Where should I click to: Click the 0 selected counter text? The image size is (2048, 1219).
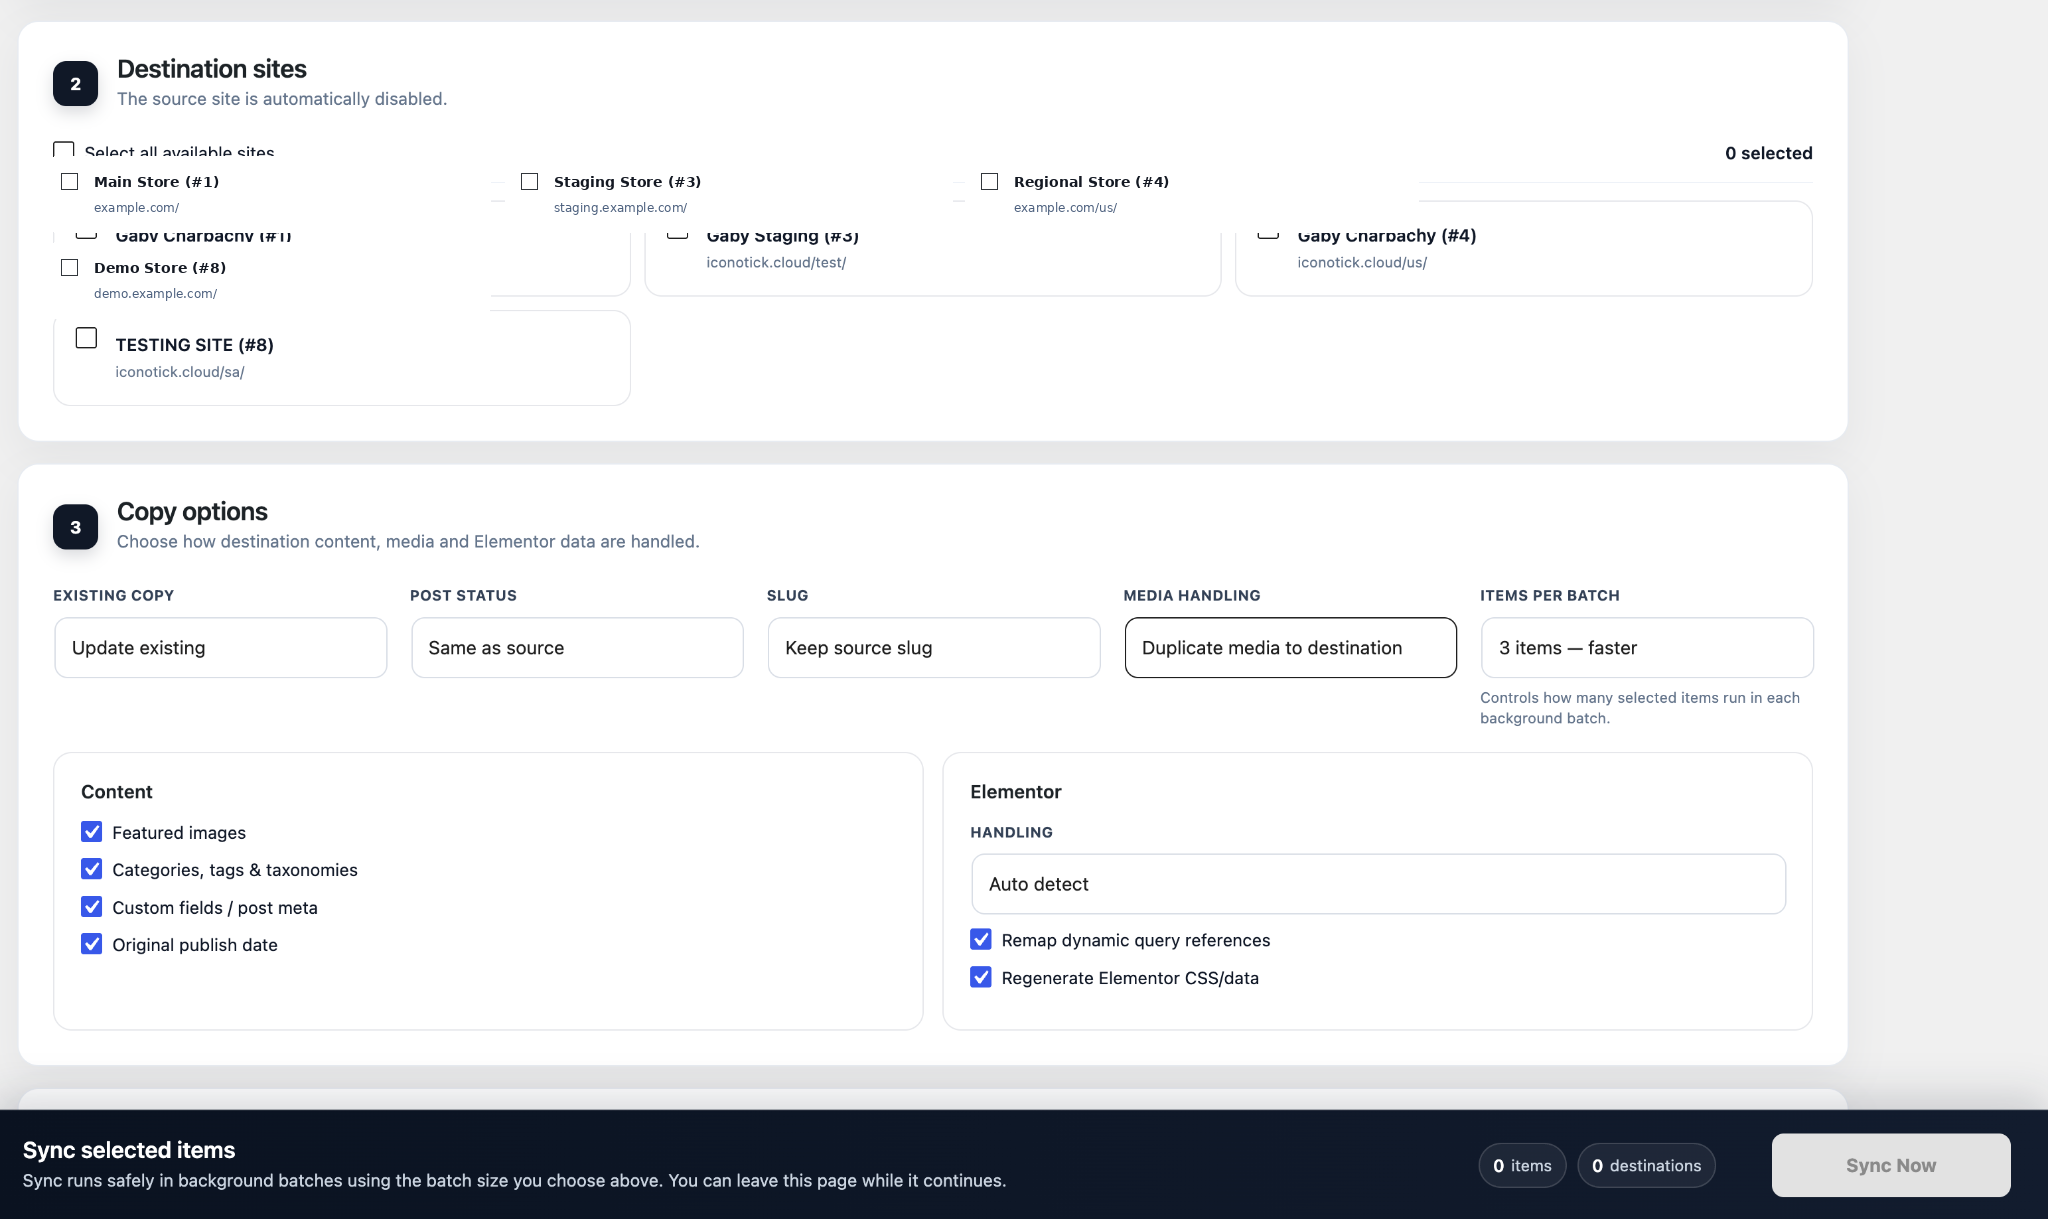click(1768, 153)
